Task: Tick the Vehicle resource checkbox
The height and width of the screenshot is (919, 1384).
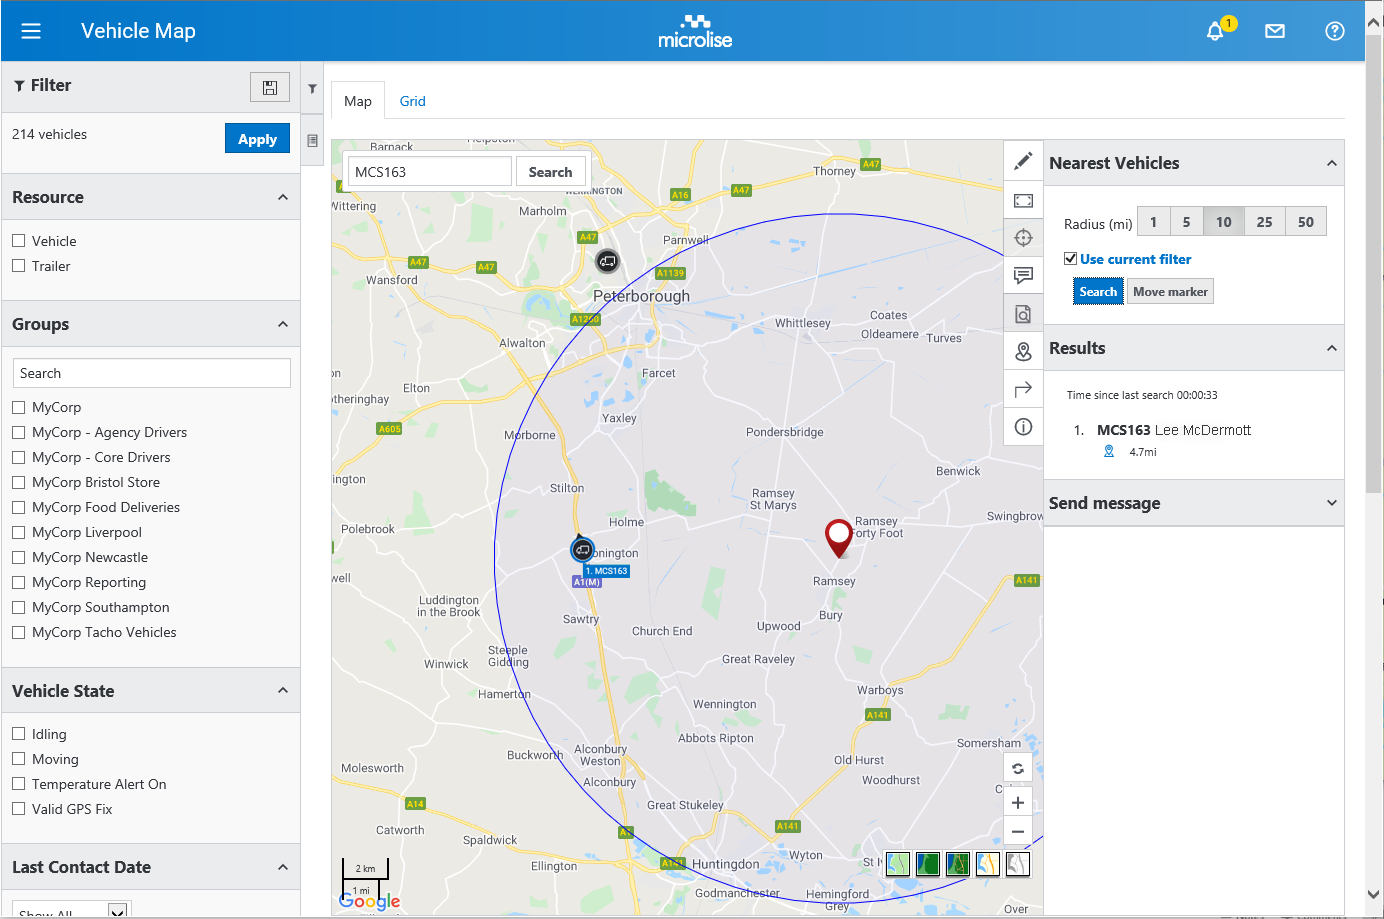Action: pyautogui.click(x=18, y=240)
